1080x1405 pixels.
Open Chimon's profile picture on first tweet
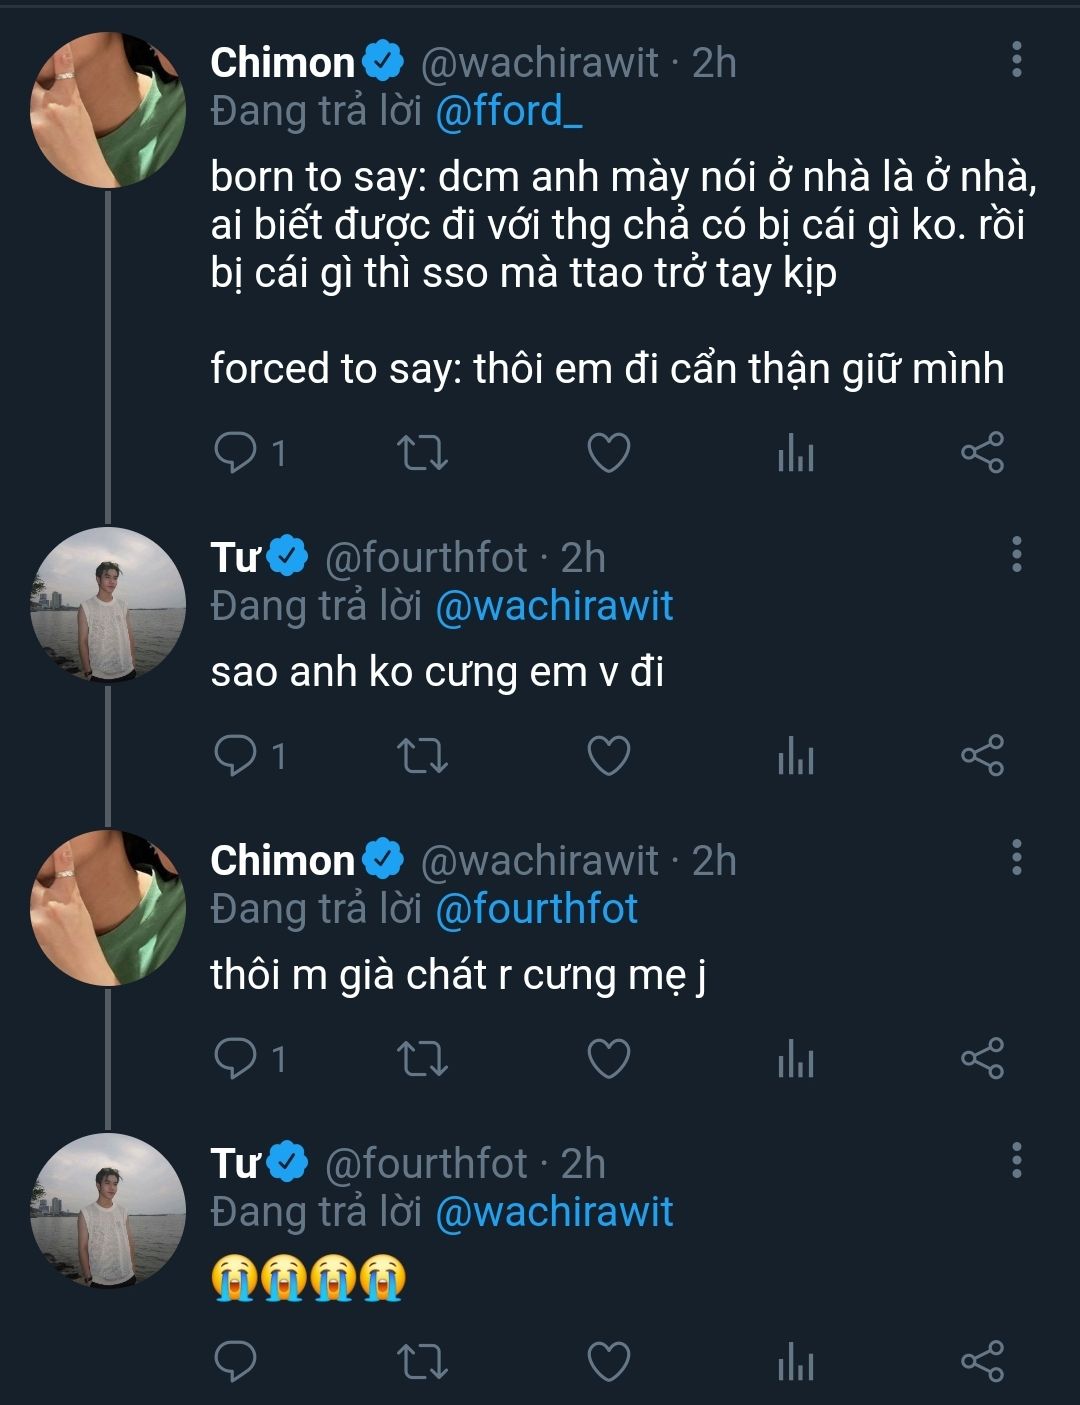click(x=108, y=110)
